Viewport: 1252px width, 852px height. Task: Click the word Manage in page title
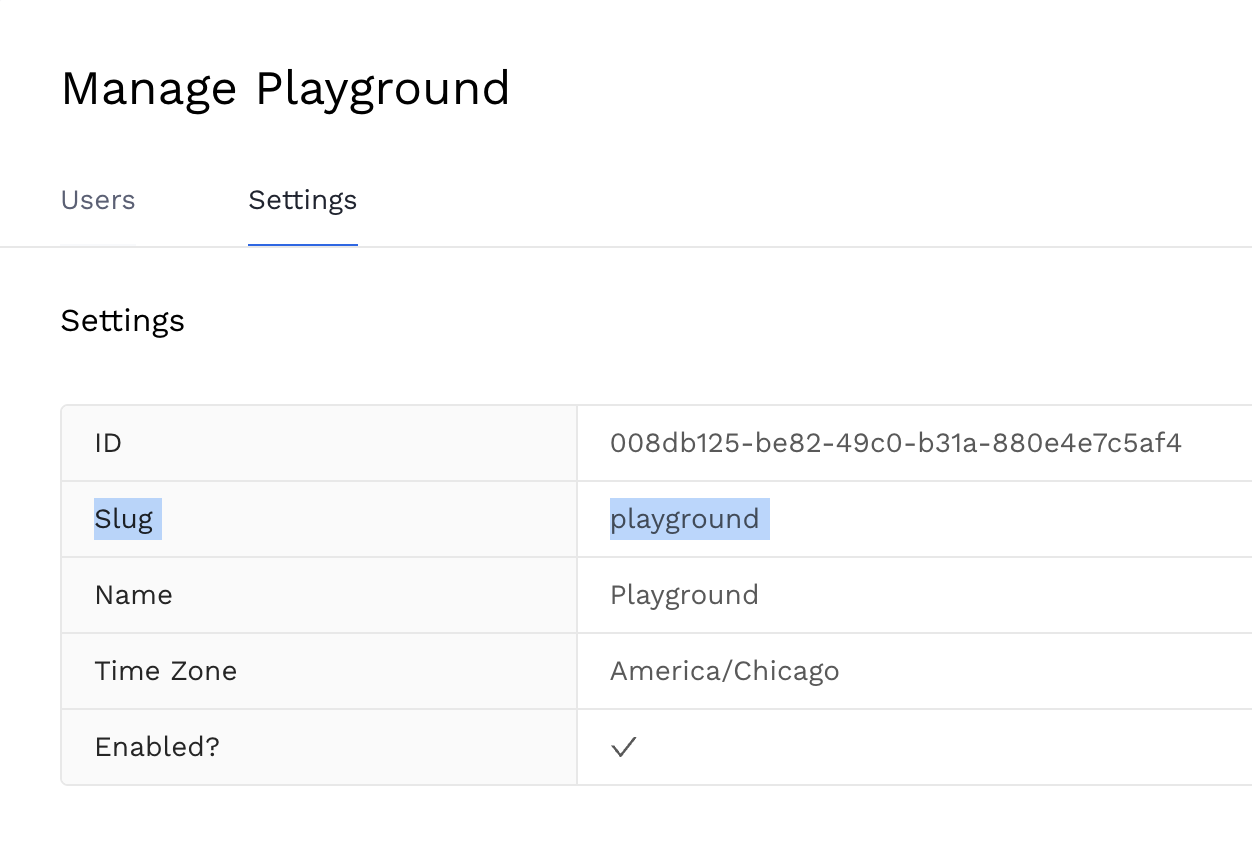tap(149, 88)
